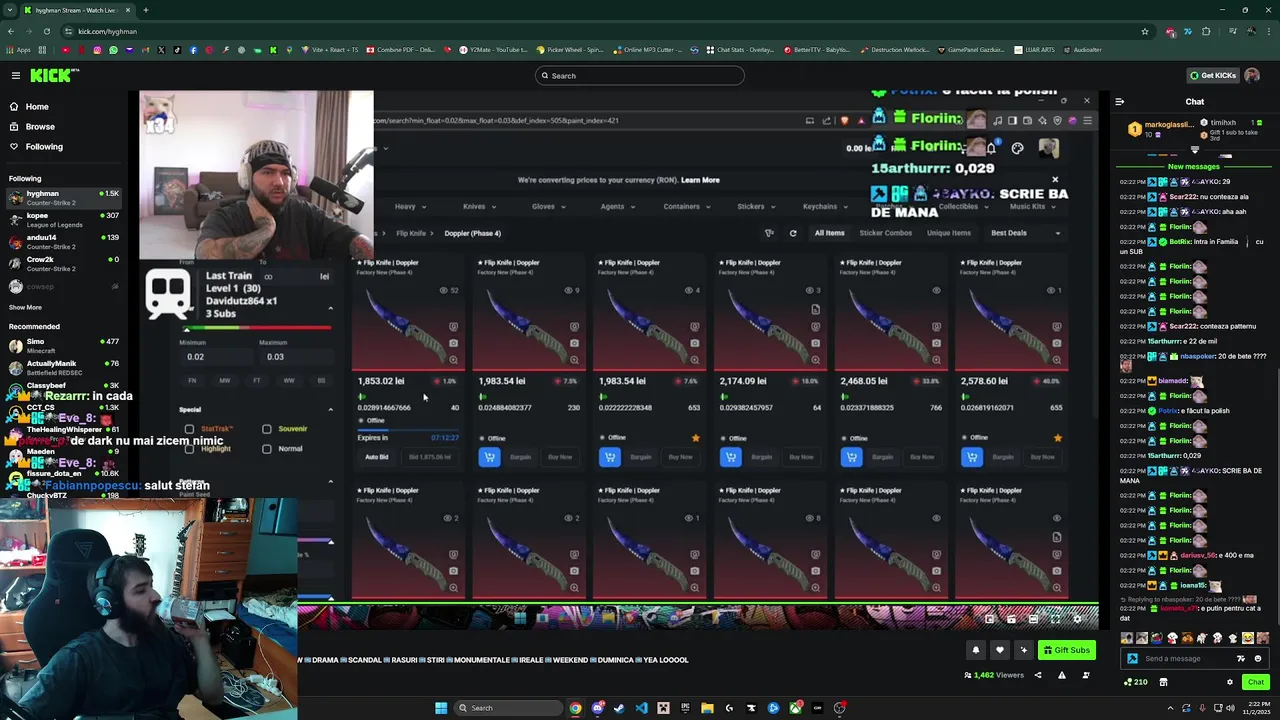Expand the Containers category dropdown in stream
1280x720 pixels.
tap(686, 206)
